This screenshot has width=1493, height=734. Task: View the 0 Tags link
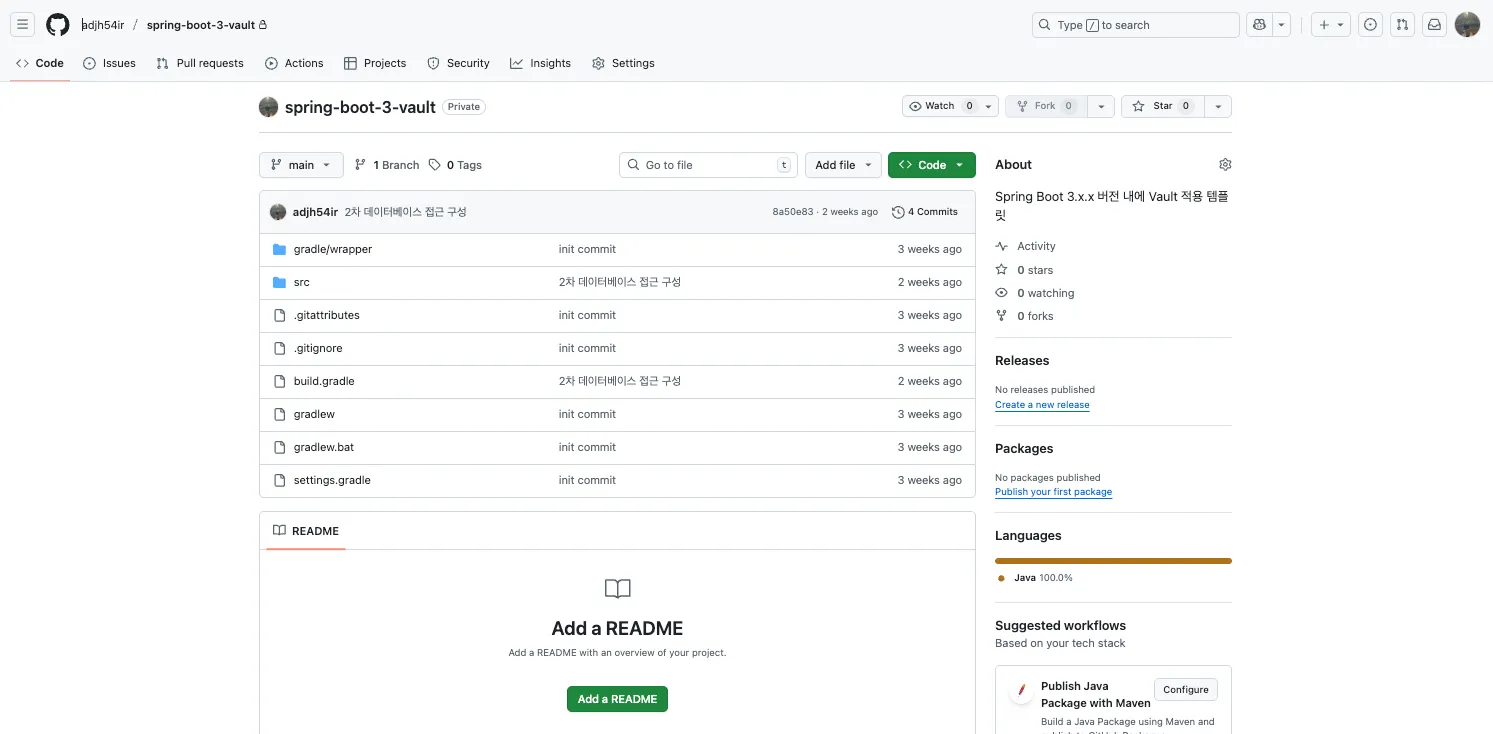[455, 165]
